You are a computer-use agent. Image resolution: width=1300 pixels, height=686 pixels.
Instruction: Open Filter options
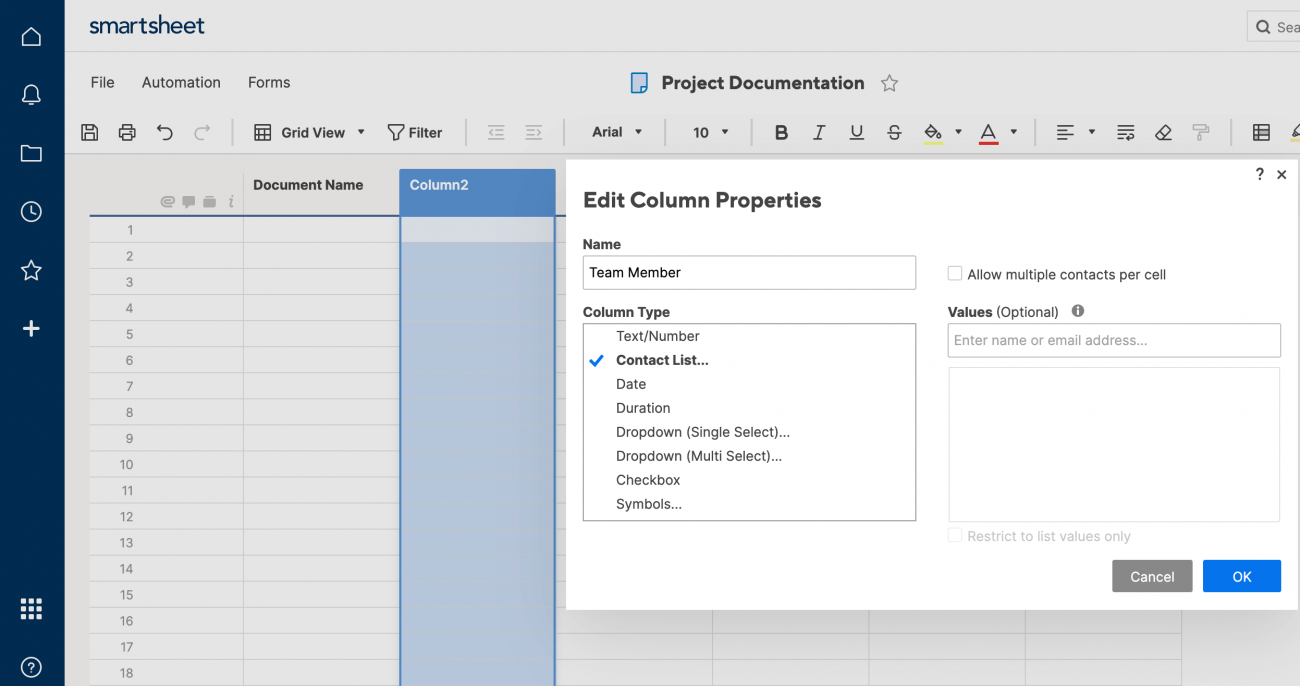click(x=415, y=131)
